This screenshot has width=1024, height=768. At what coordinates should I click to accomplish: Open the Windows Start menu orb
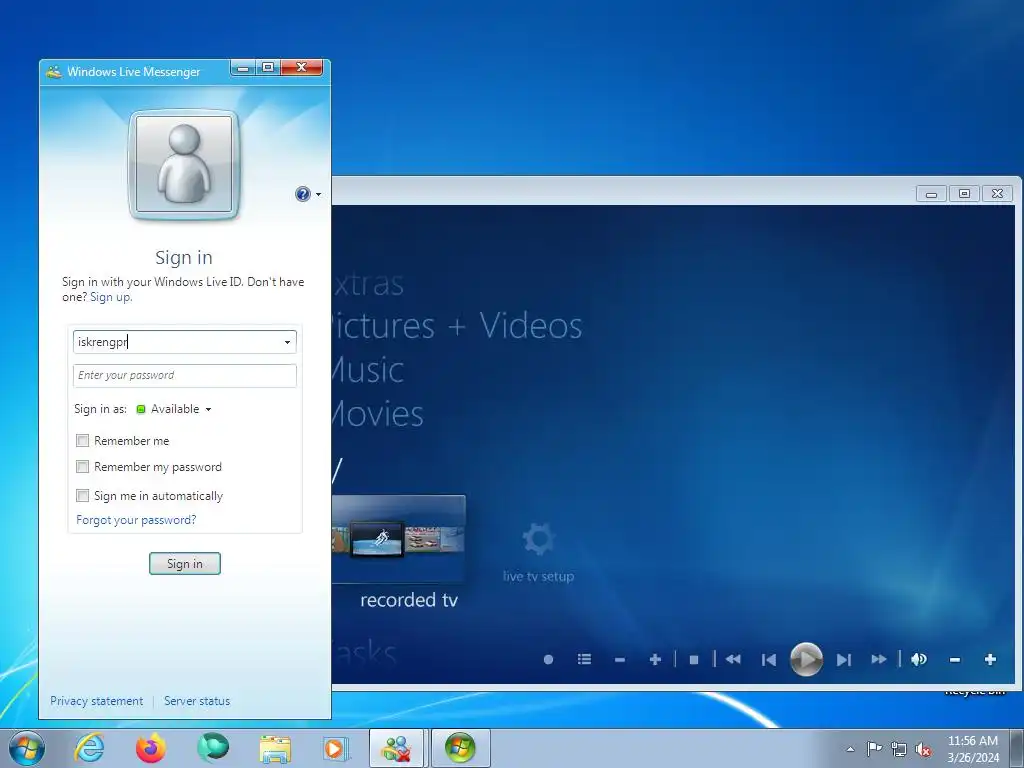tap(27, 748)
